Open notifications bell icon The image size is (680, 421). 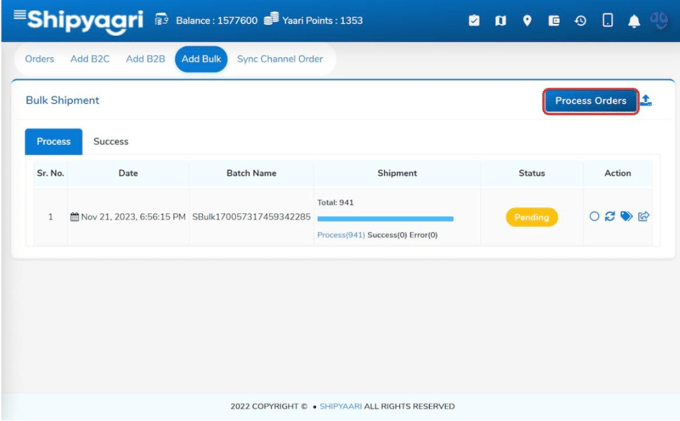(634, 21)
